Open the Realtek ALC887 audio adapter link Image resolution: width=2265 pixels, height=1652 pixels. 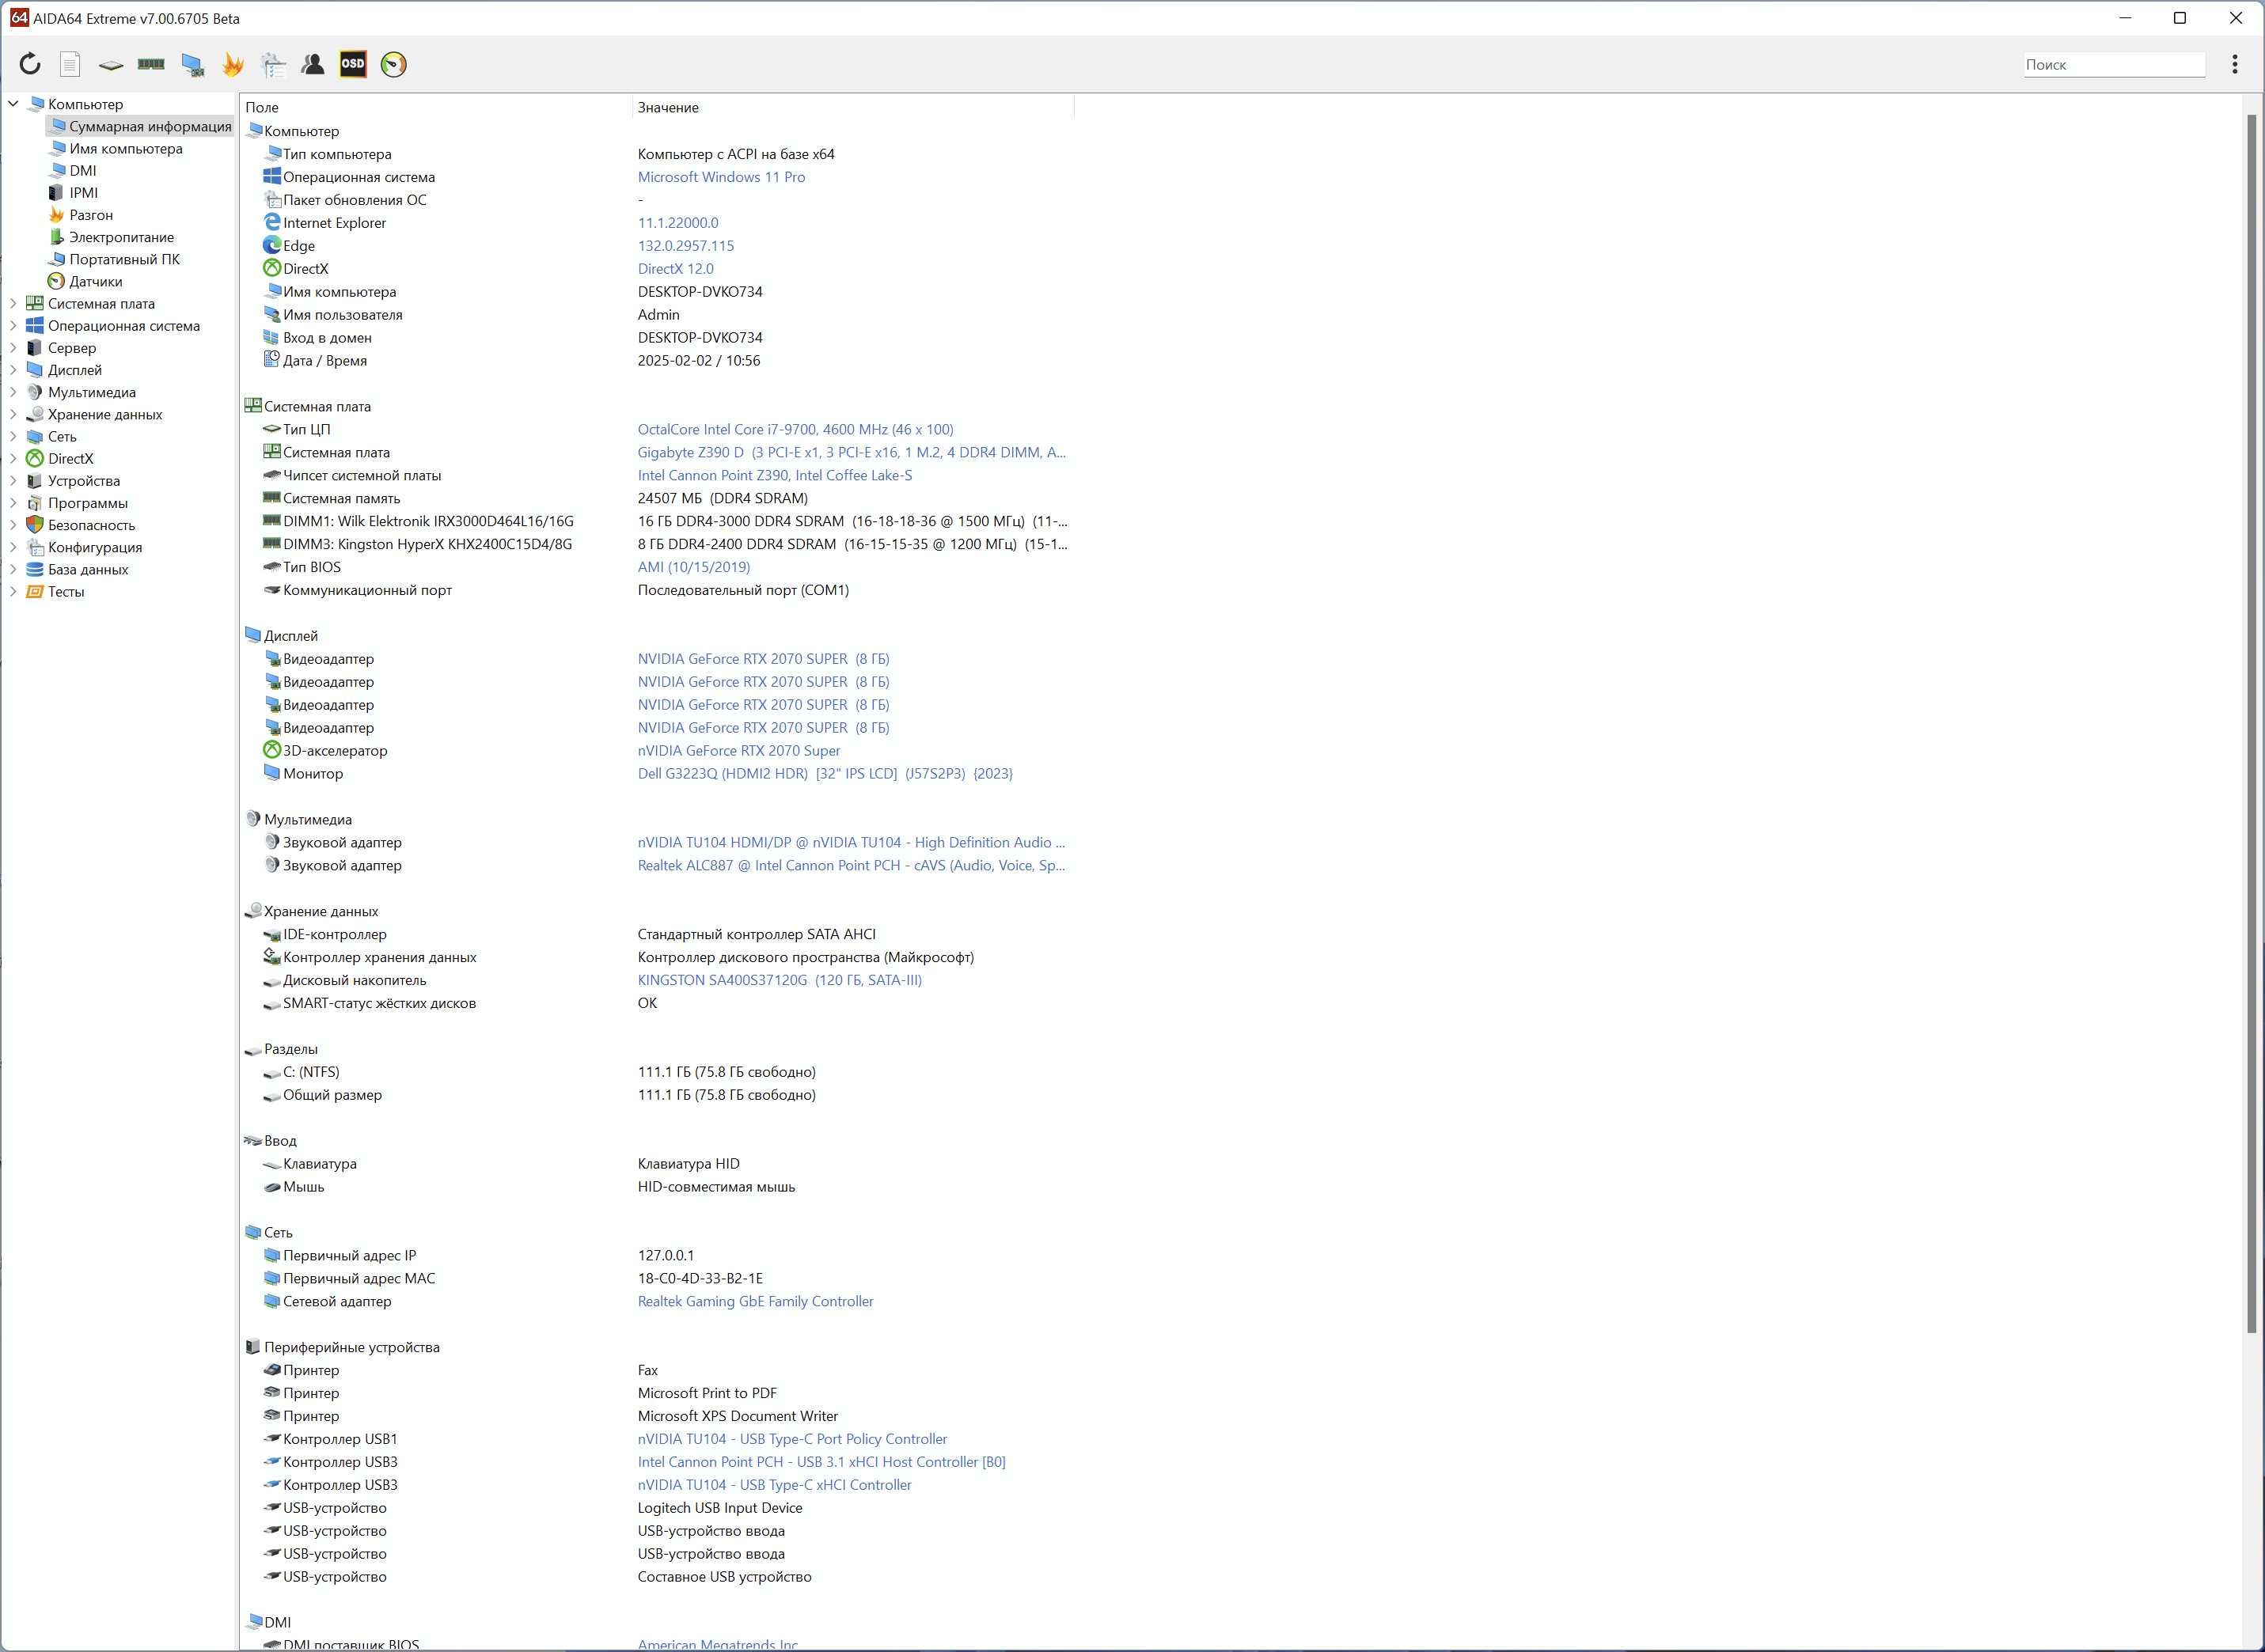[852, 865]
